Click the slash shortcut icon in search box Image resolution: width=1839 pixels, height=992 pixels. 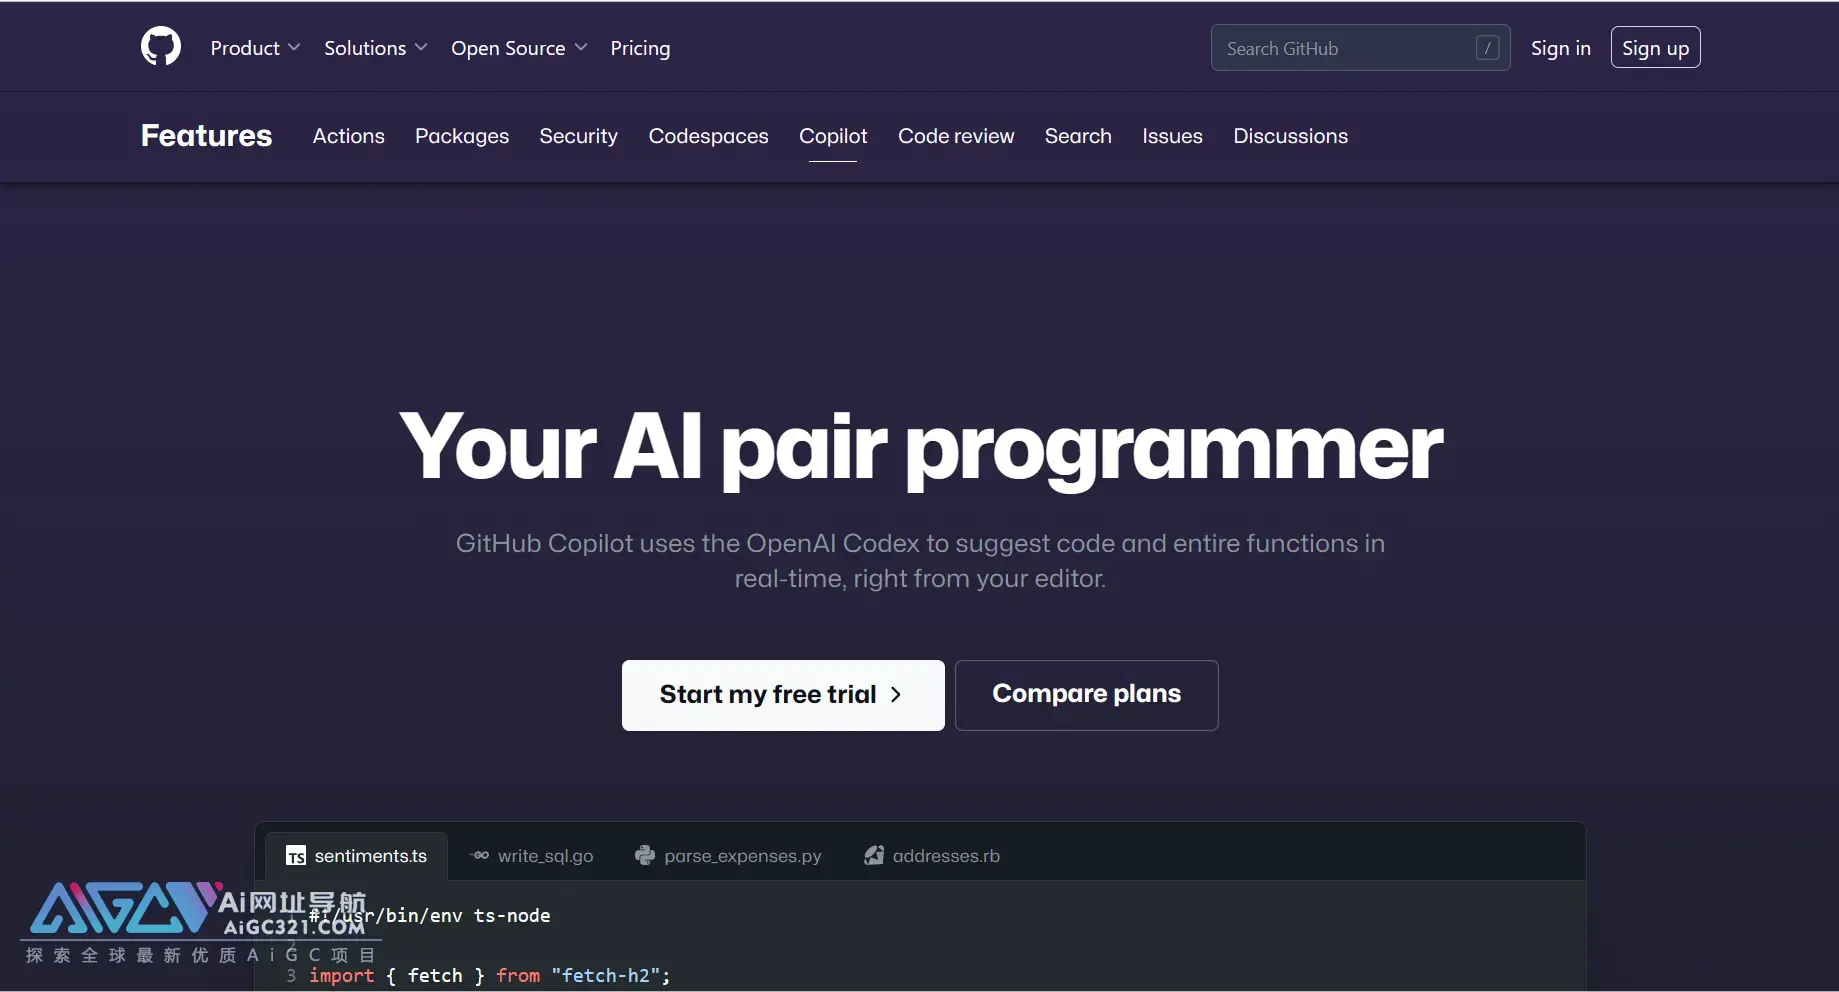click(1487, 48)
